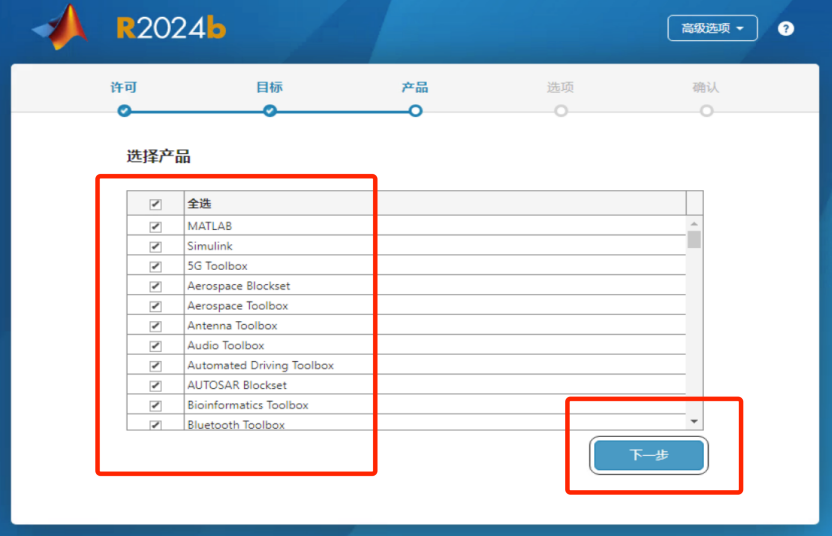Click the product list scrollbar thumb
Image resolution: width=832 pixels, height=536 pixels.
coord(694,239)
